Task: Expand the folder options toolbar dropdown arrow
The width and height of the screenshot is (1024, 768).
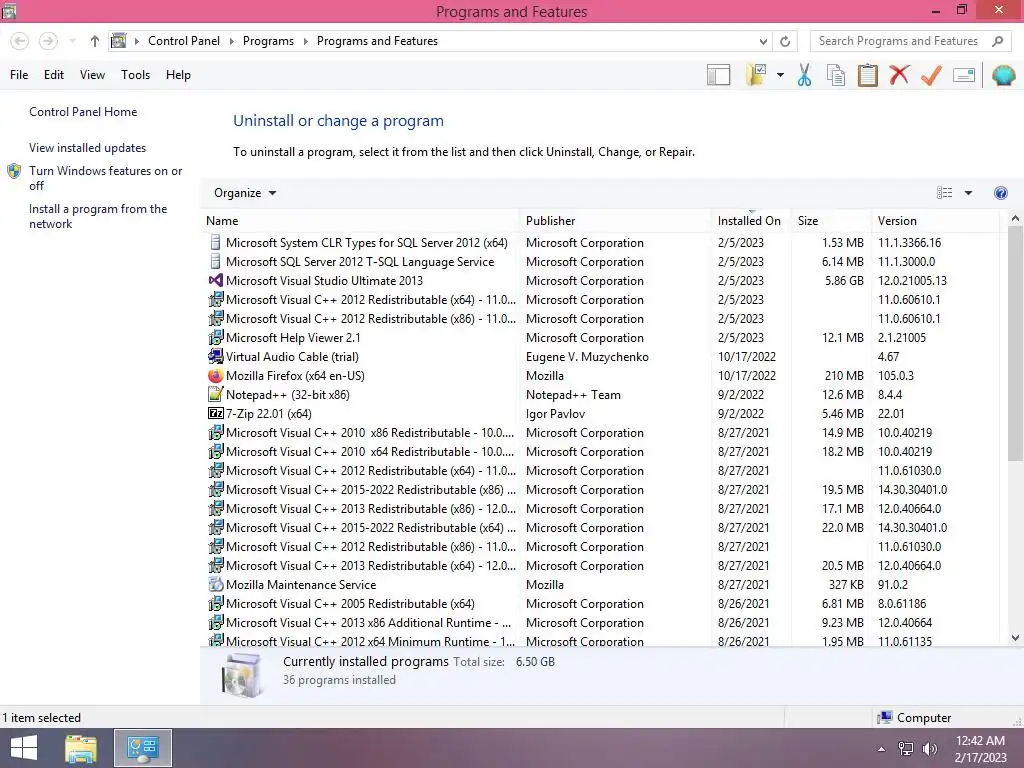Action: point(780,75)
